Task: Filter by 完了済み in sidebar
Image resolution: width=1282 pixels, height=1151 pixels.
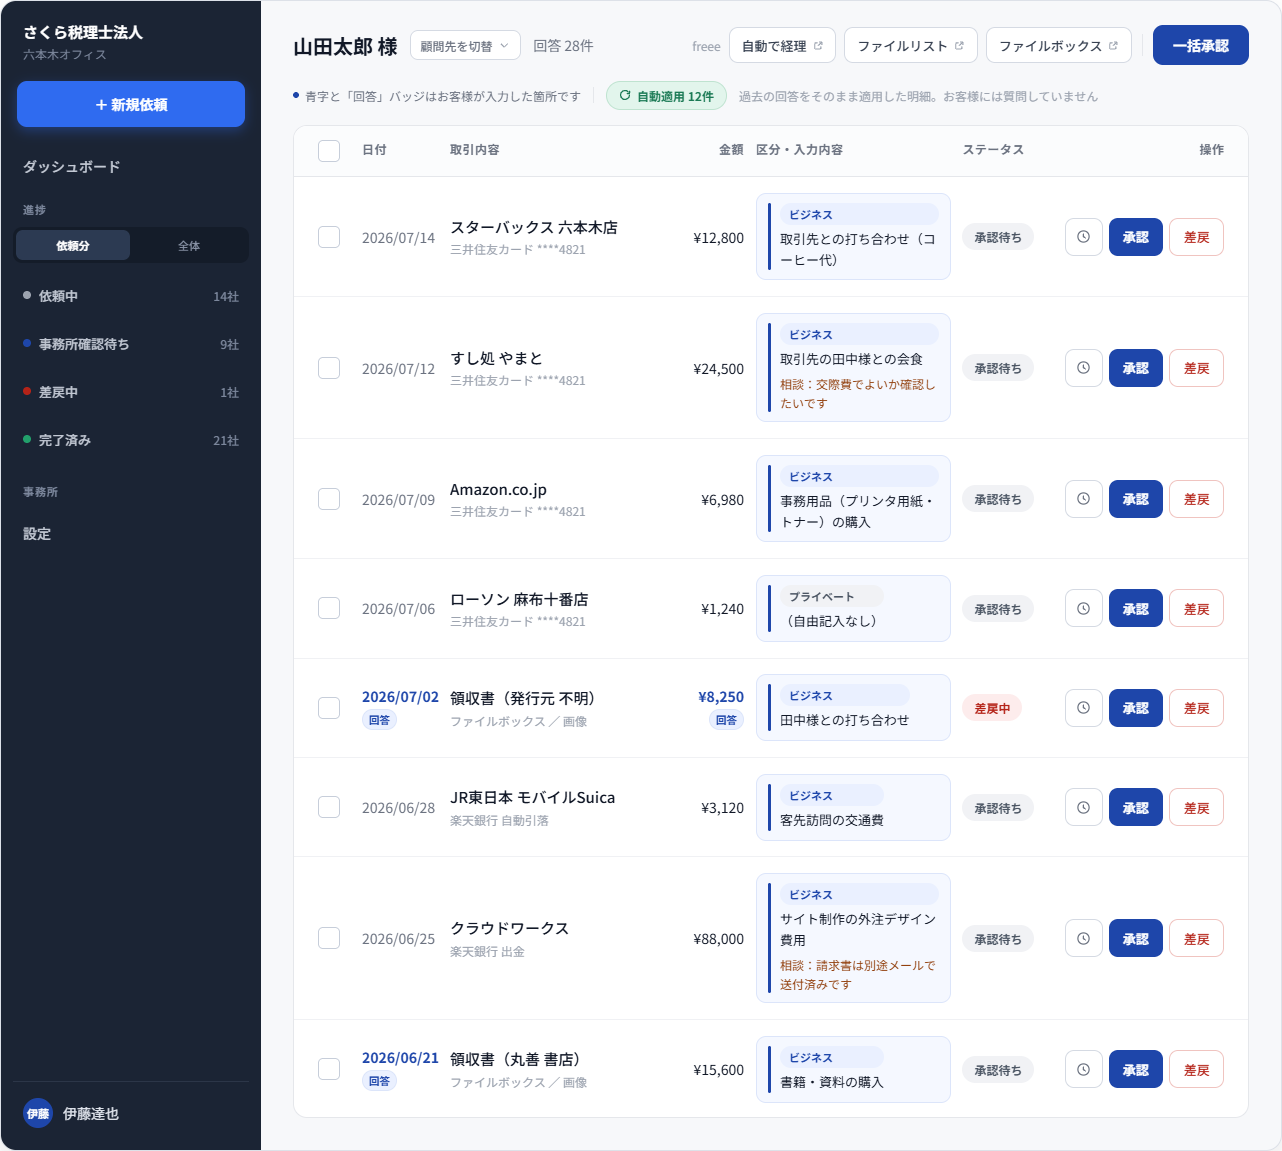Action: pos(131,440)
